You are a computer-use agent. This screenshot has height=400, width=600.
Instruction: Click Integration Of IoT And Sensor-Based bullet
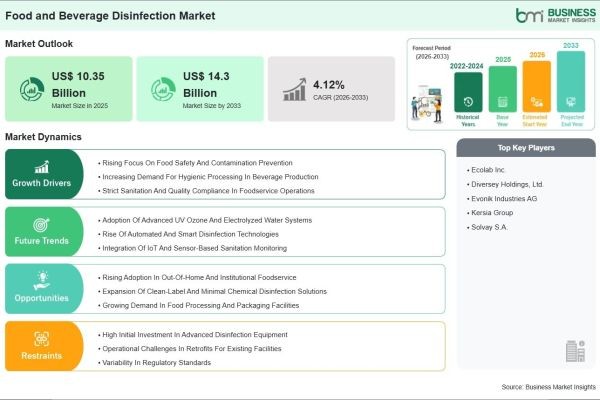pyautogui.click(x=194, y=248)
